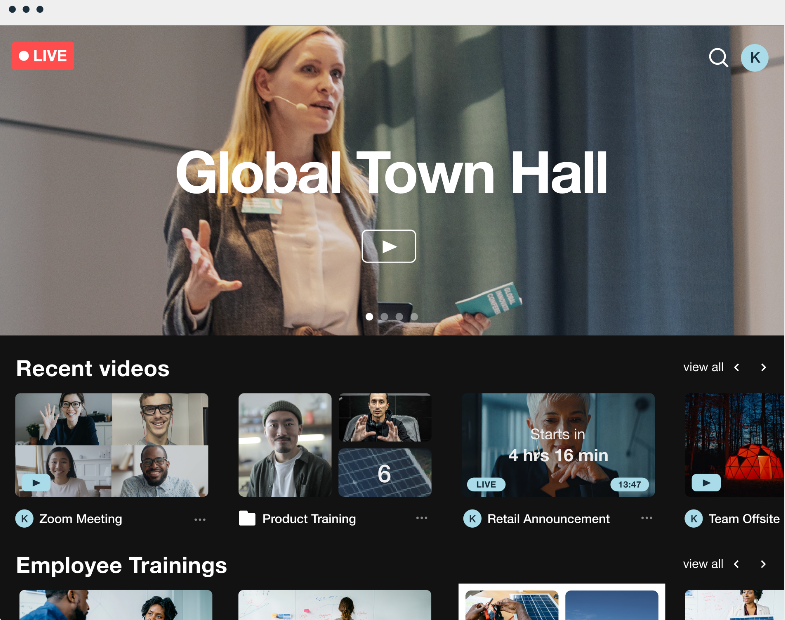The image size is (785, 620).
Task: Select the first carousel dot indicator
Action: [369, 317]
